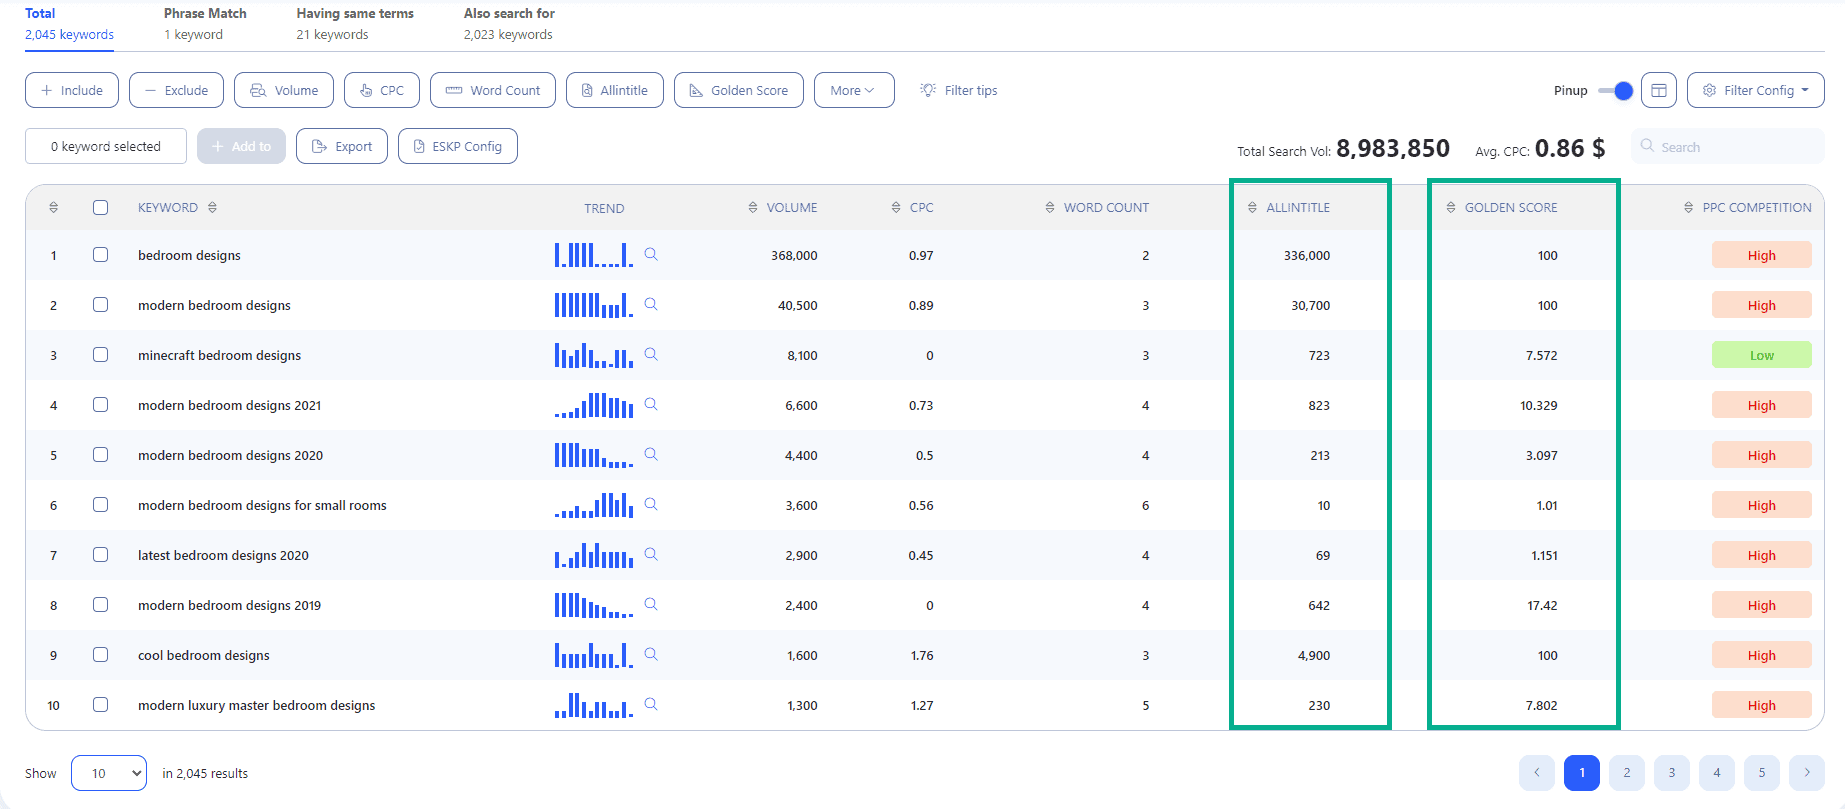Check latest bedroom designs 2020 row
Screen dimensions: 1845x809
(100, 554)
